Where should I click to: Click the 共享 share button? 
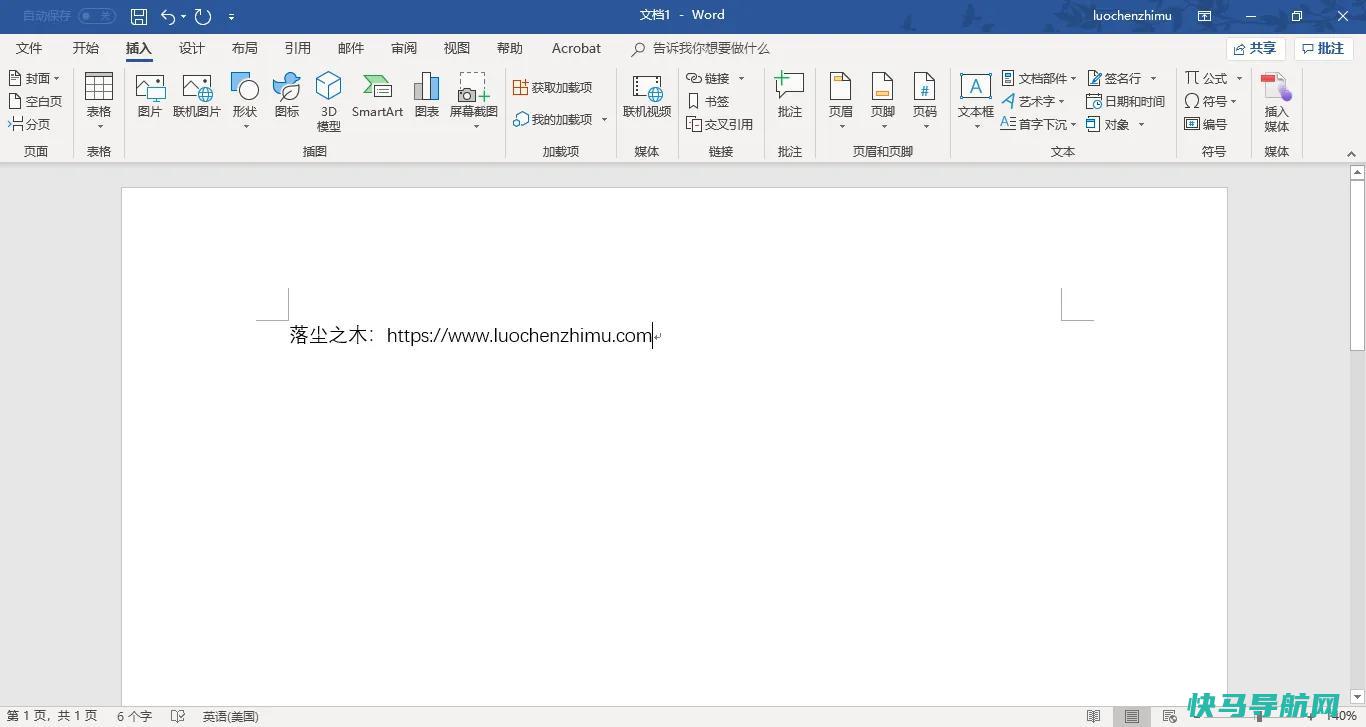click(x=1255, y=48)
